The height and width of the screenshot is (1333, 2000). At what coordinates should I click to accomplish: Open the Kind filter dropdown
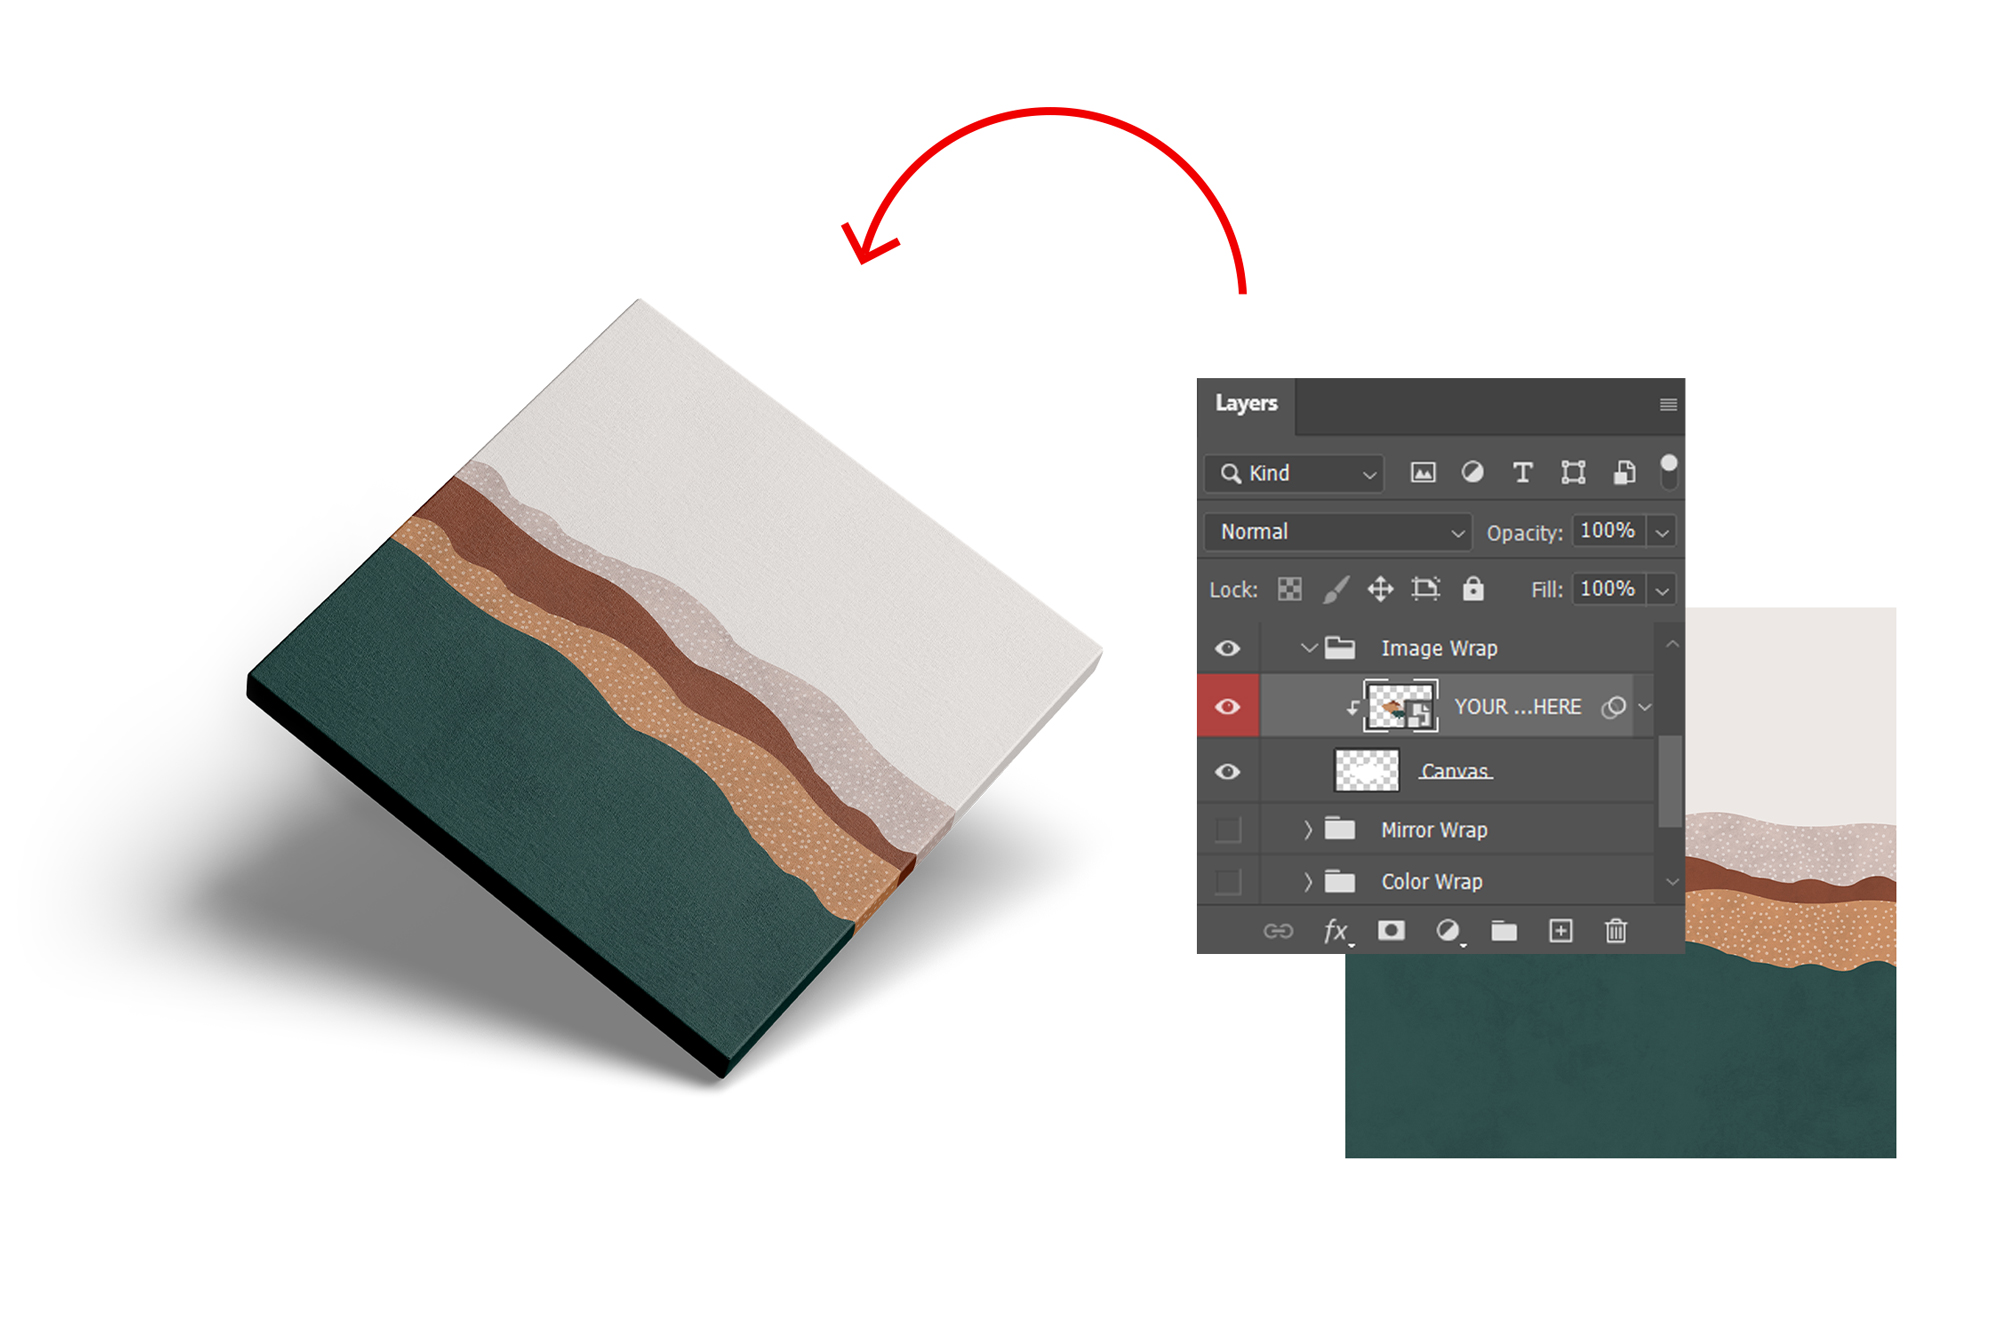click(1294, 473)
